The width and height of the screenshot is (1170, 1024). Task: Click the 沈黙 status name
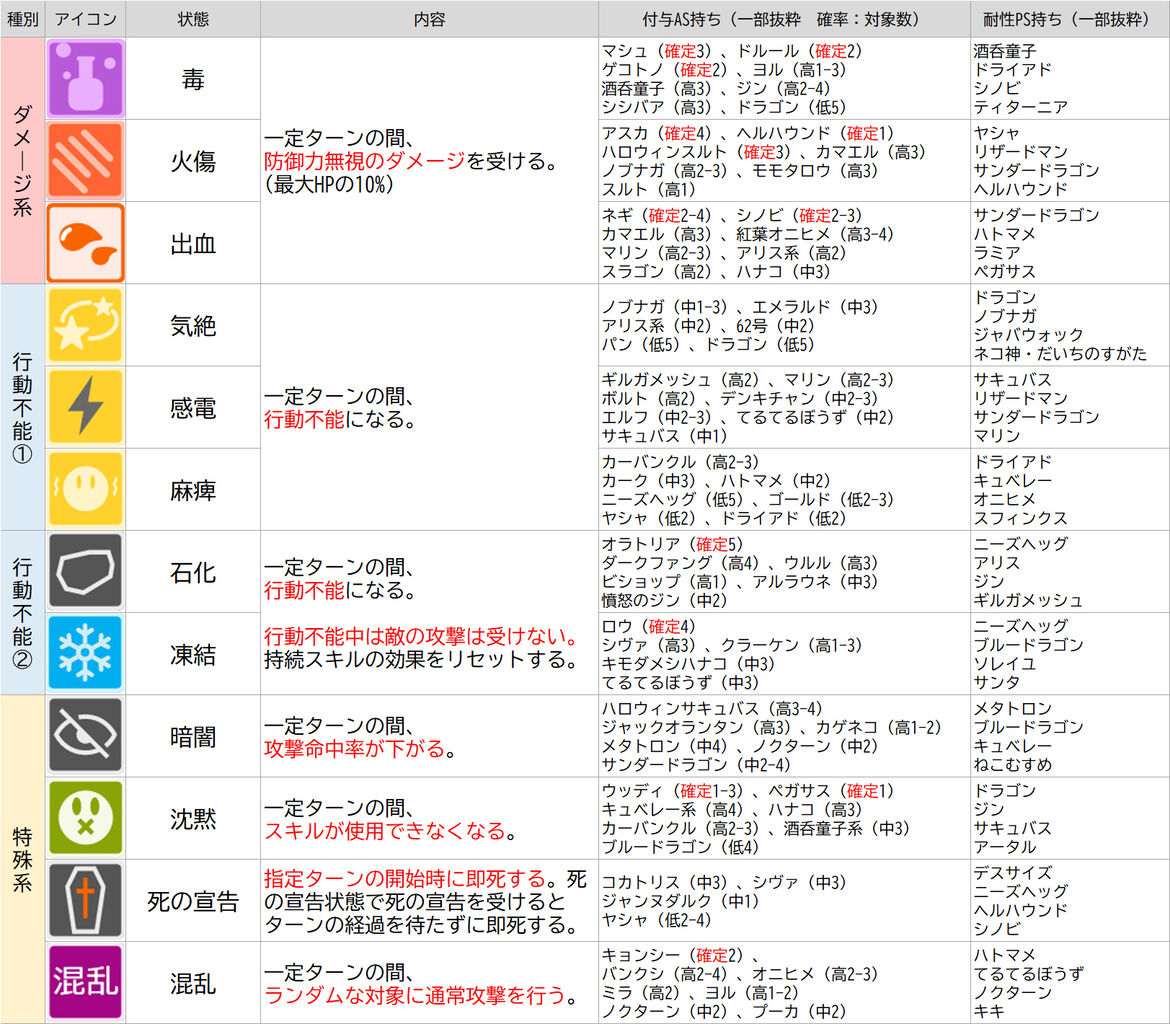coord(193,819)
